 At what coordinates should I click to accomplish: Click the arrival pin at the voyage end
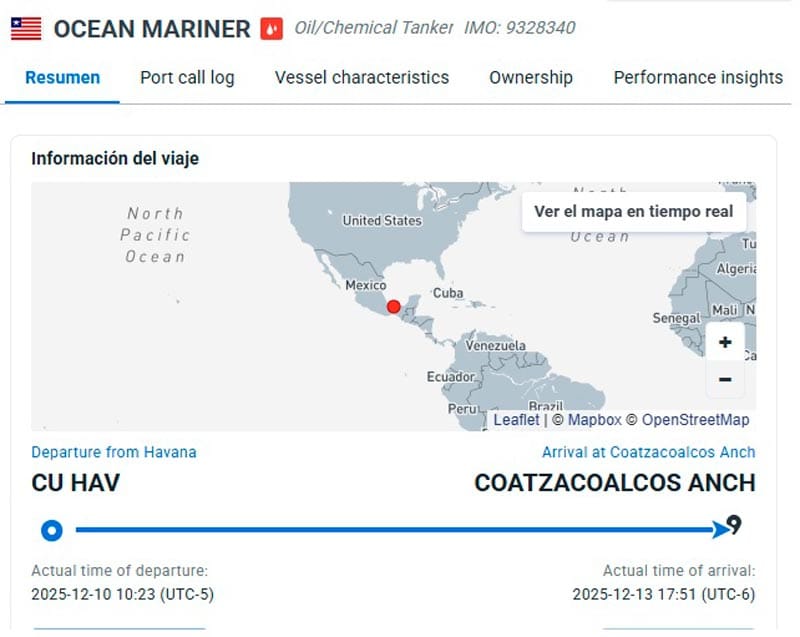point(733,526)
